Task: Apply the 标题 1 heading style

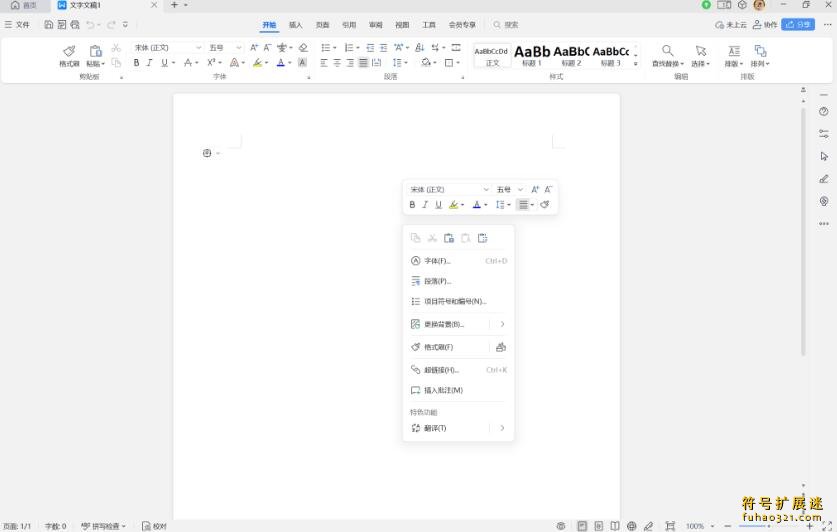Action: [532, 55]
